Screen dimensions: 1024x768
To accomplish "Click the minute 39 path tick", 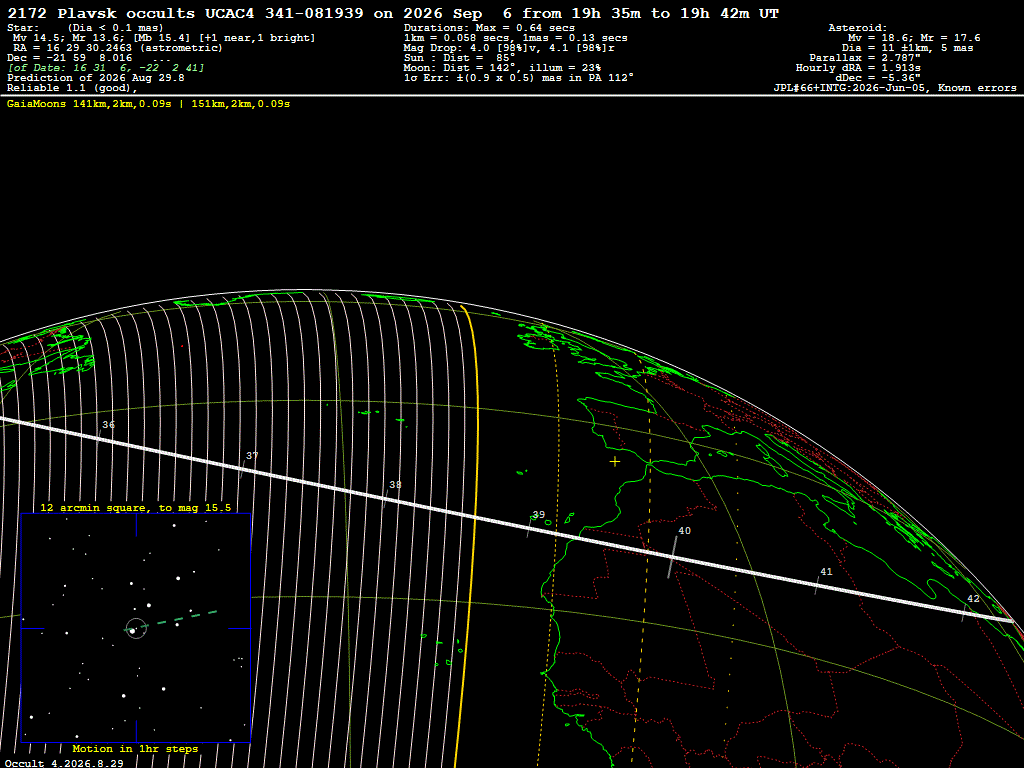I will click(530, 526).
